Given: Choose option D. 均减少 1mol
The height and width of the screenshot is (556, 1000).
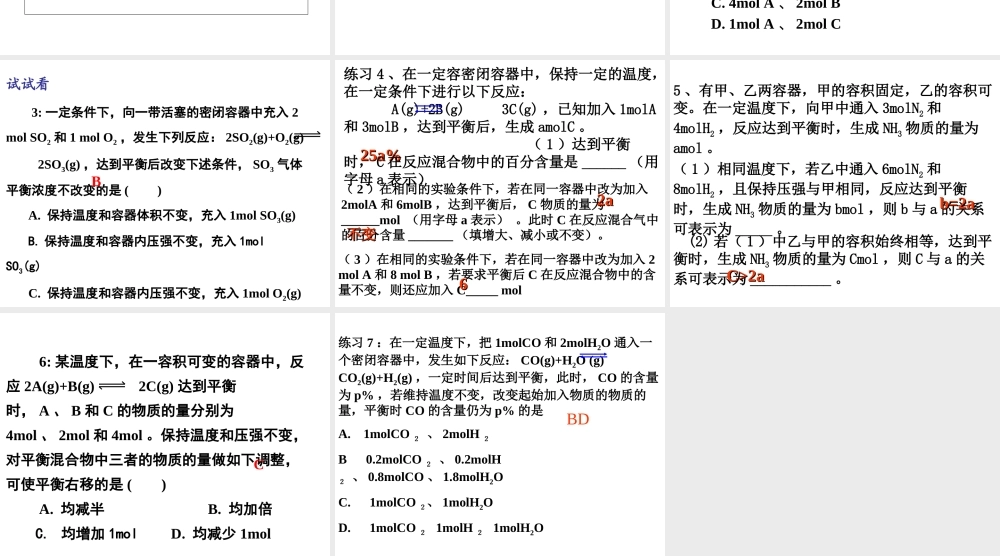Looking at the screenshot, I should click(x=221, y=534).
